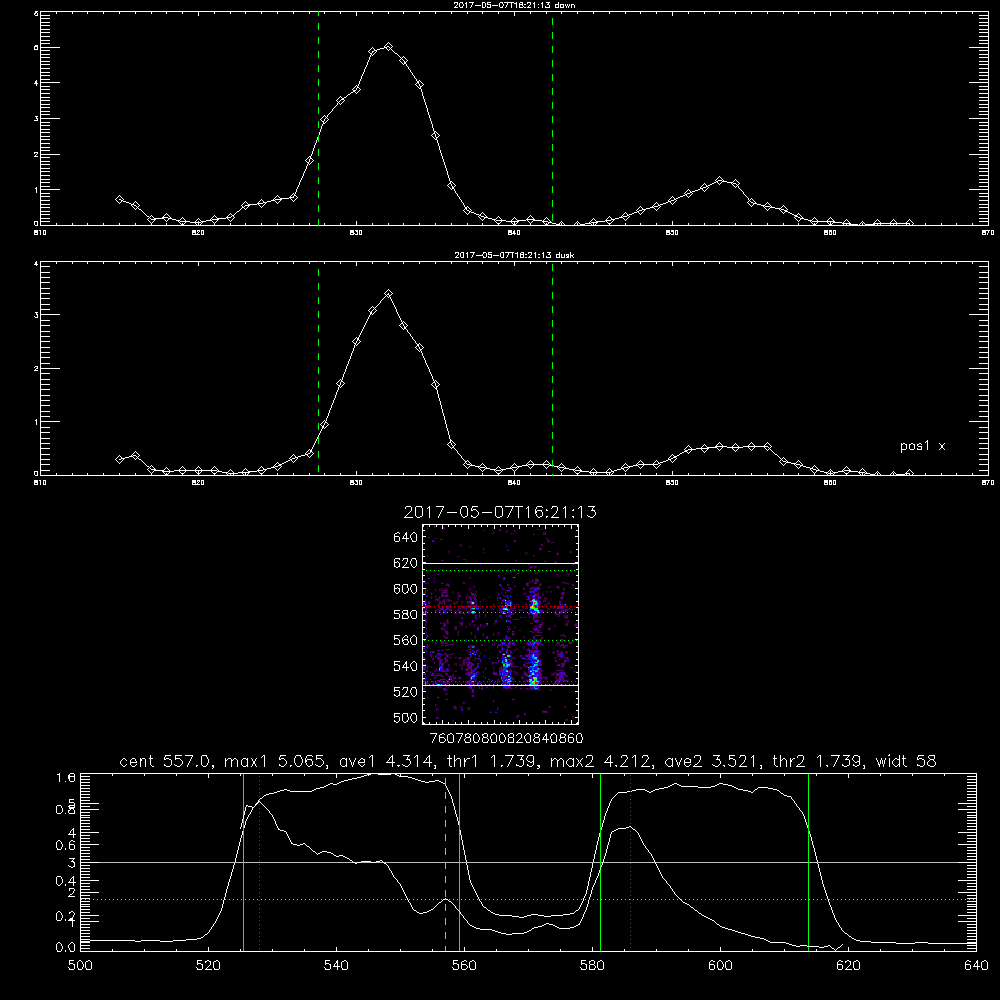
Task: Click the '560' x-axis label of bottom plot
Action: coord(464,966)
